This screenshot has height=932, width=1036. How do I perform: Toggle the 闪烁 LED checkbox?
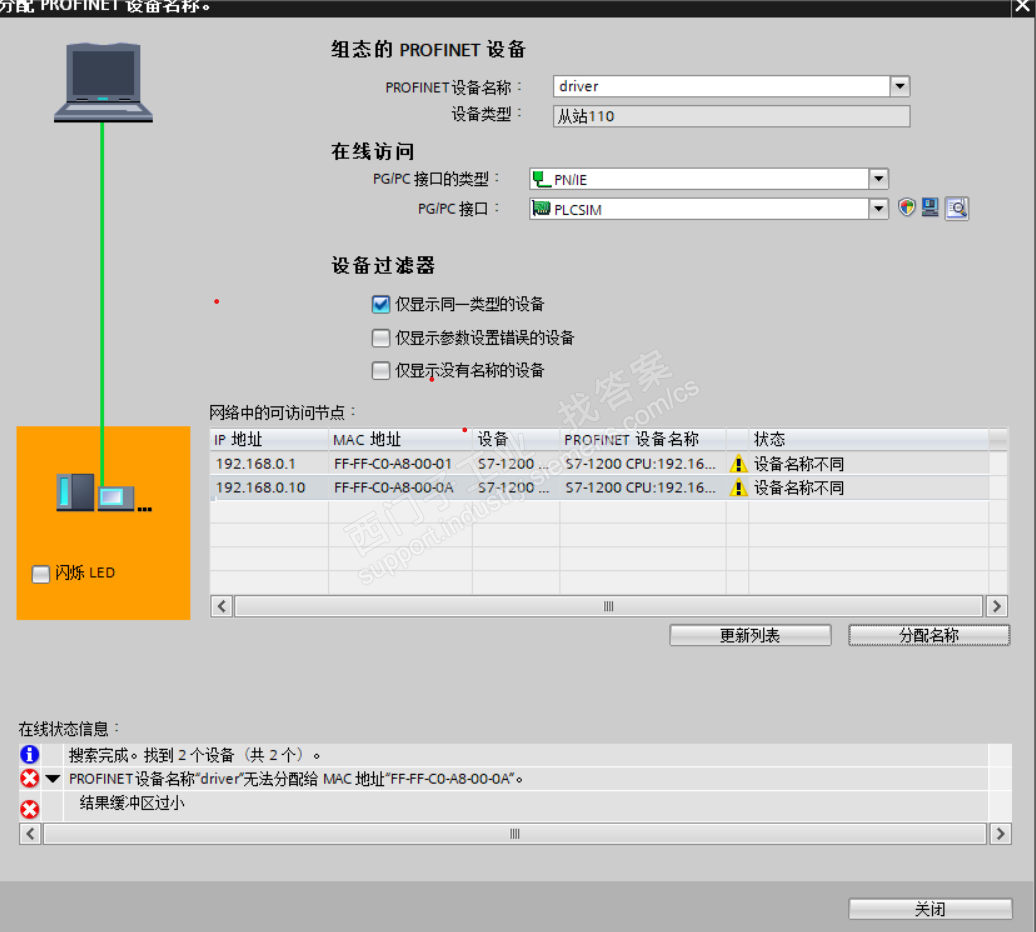tap(41, 574)
